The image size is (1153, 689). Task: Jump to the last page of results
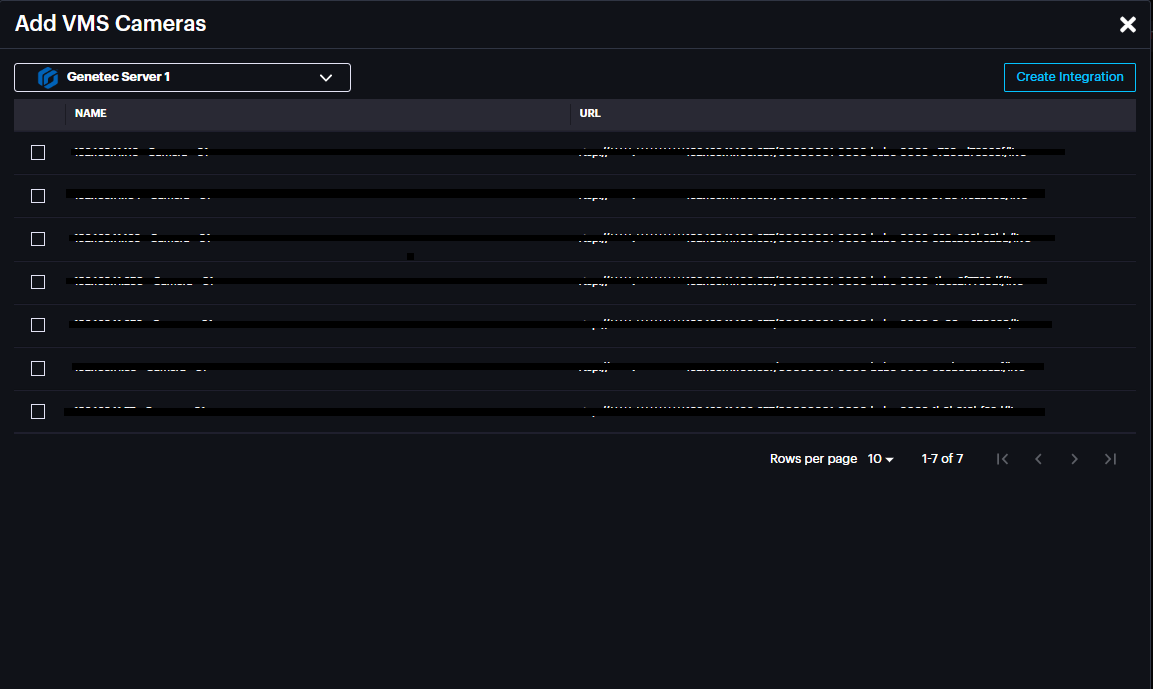[x=1110, y=459]
